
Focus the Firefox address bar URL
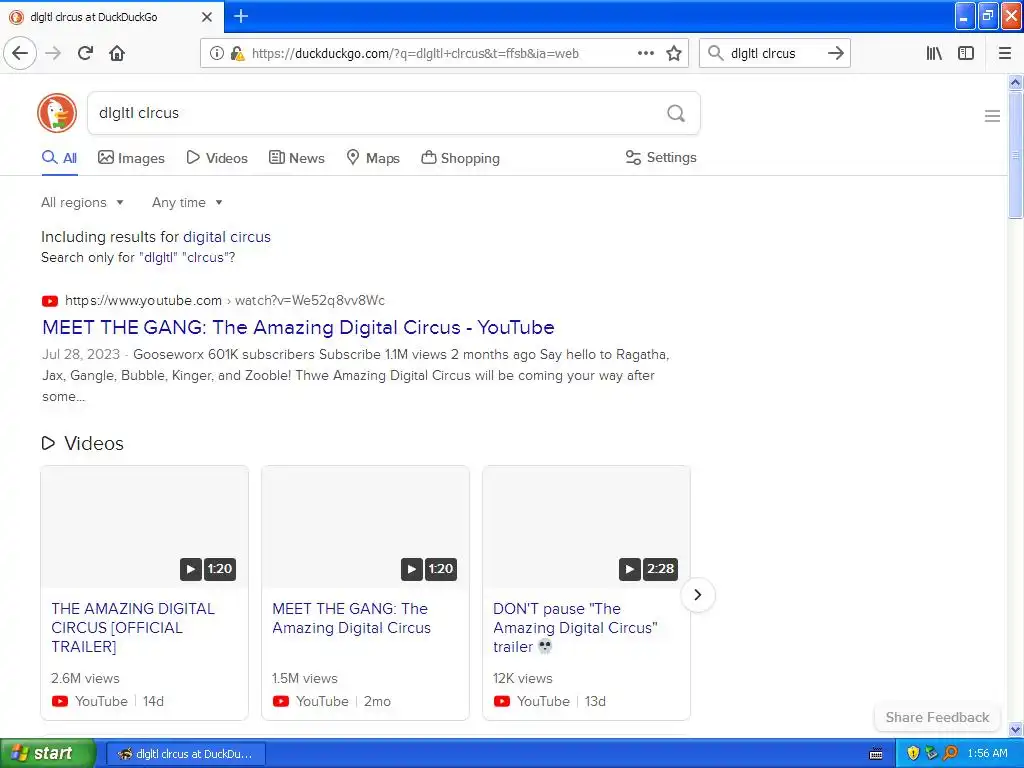[x=415, y=54]
